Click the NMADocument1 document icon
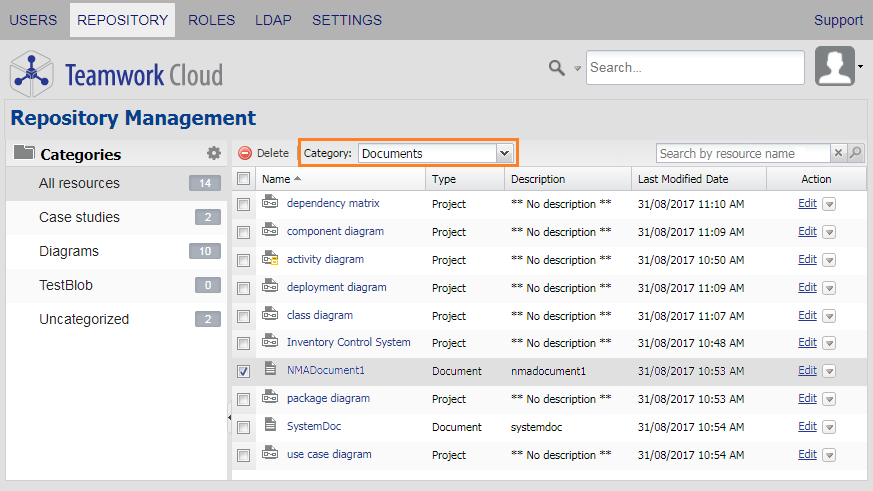This screenshot has height=491, width=873. 270,369
